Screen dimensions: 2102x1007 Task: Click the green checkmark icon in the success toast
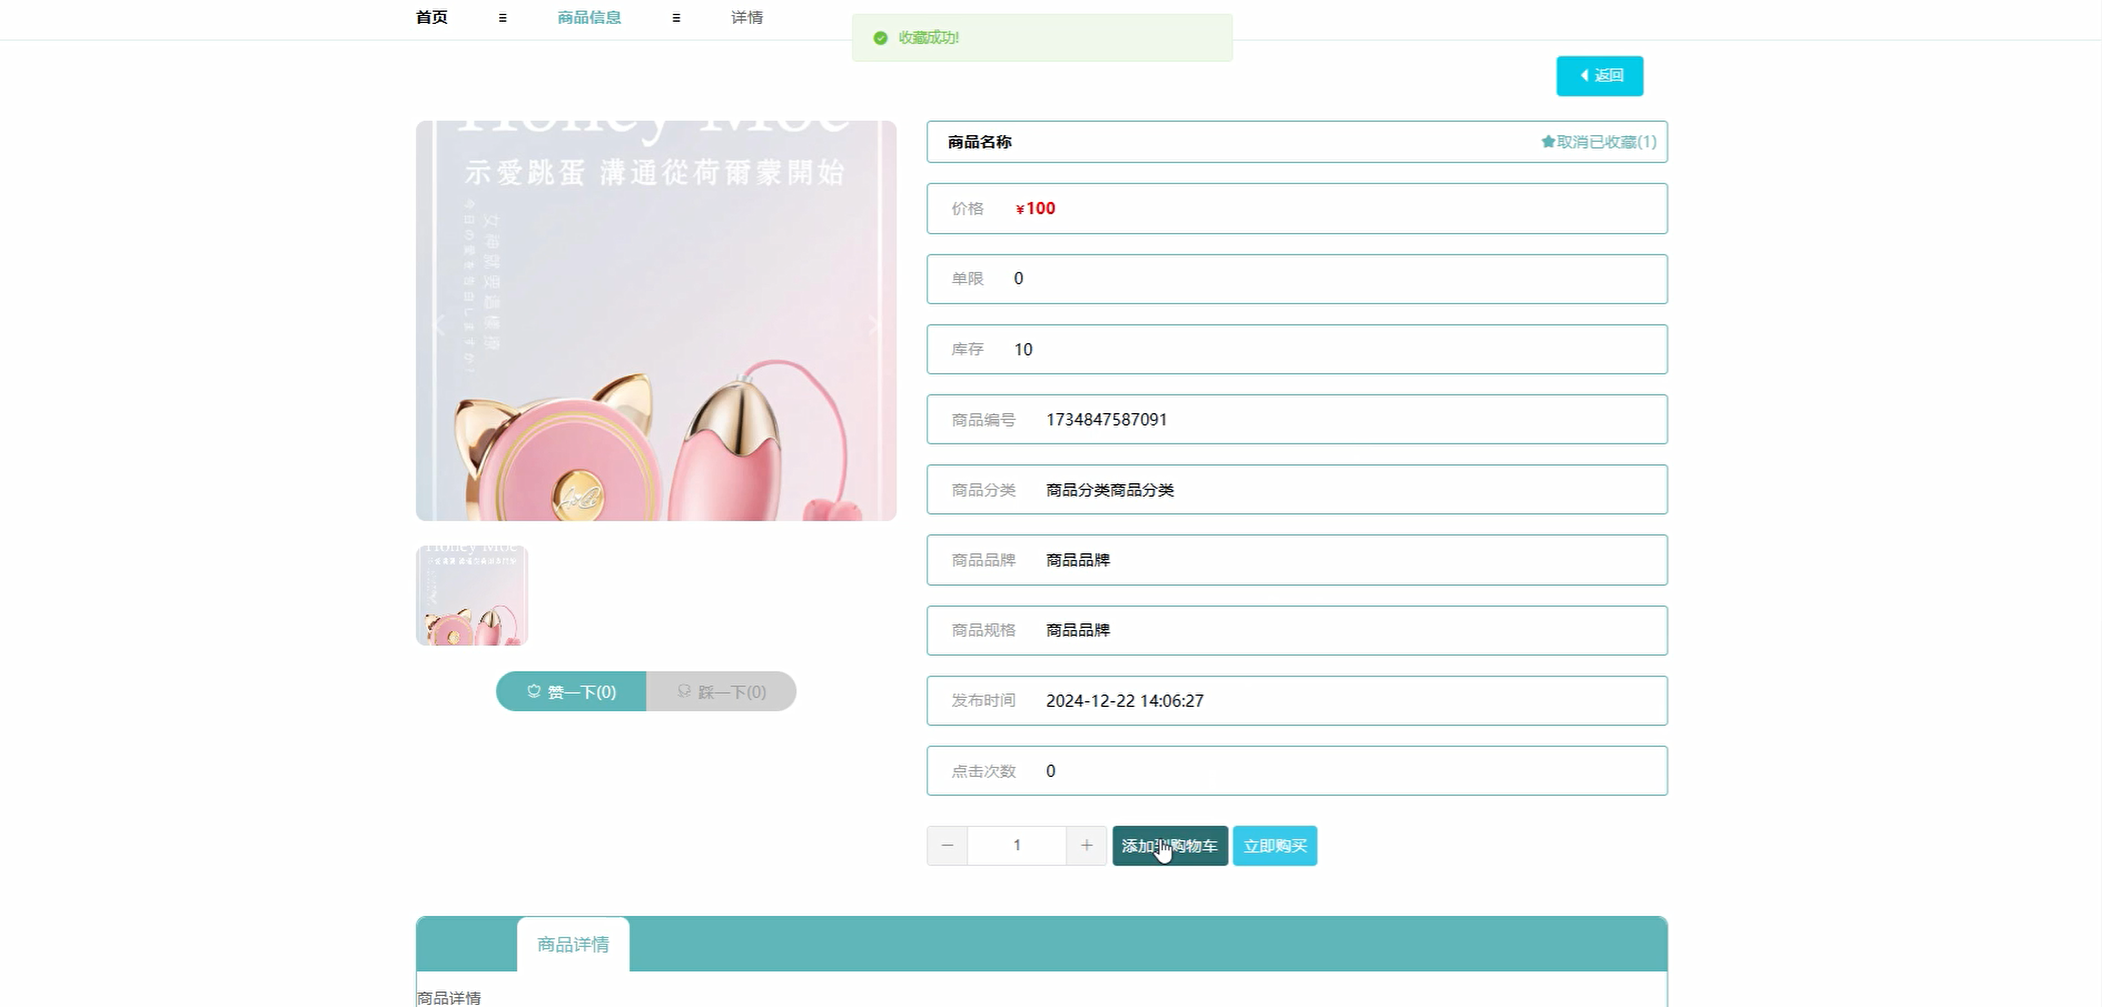click(880, 37)
